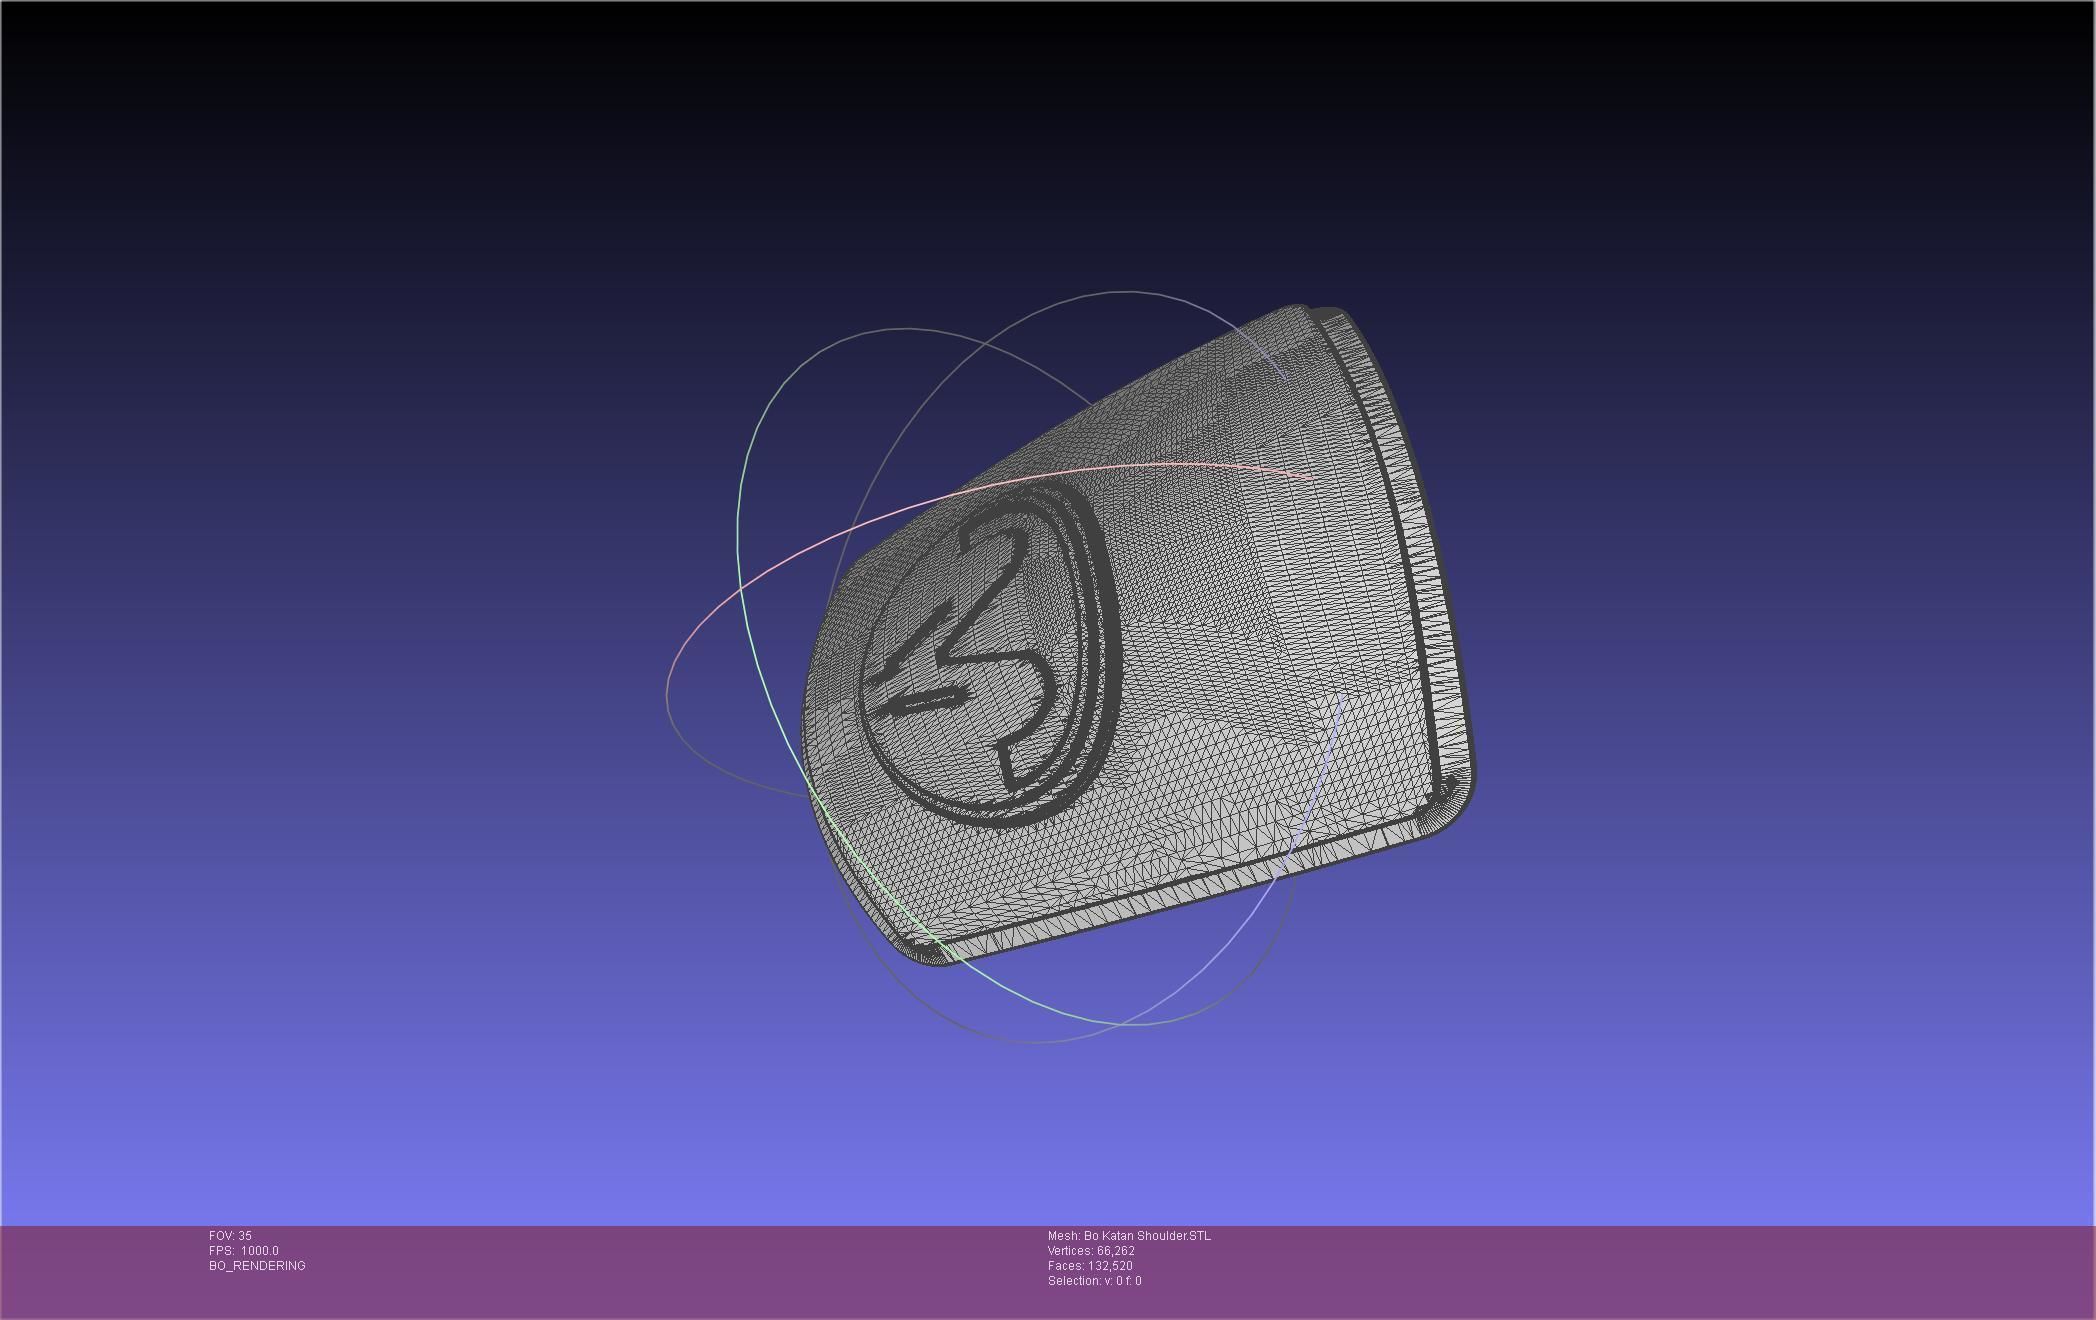Click the engraved emblem on the shoulder mesh
The width and height of the screenshot is (2096, 1320).
tap(990, 652)
